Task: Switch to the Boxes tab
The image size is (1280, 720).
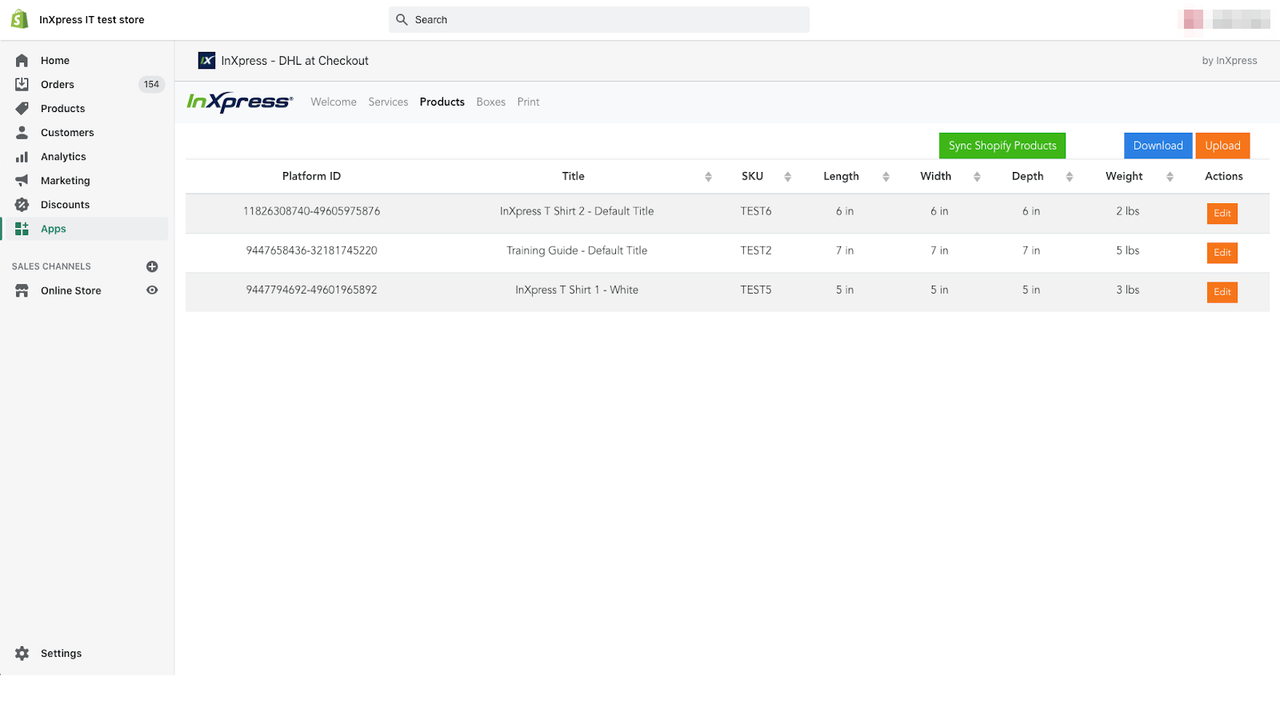Action: tap(490, 101)
